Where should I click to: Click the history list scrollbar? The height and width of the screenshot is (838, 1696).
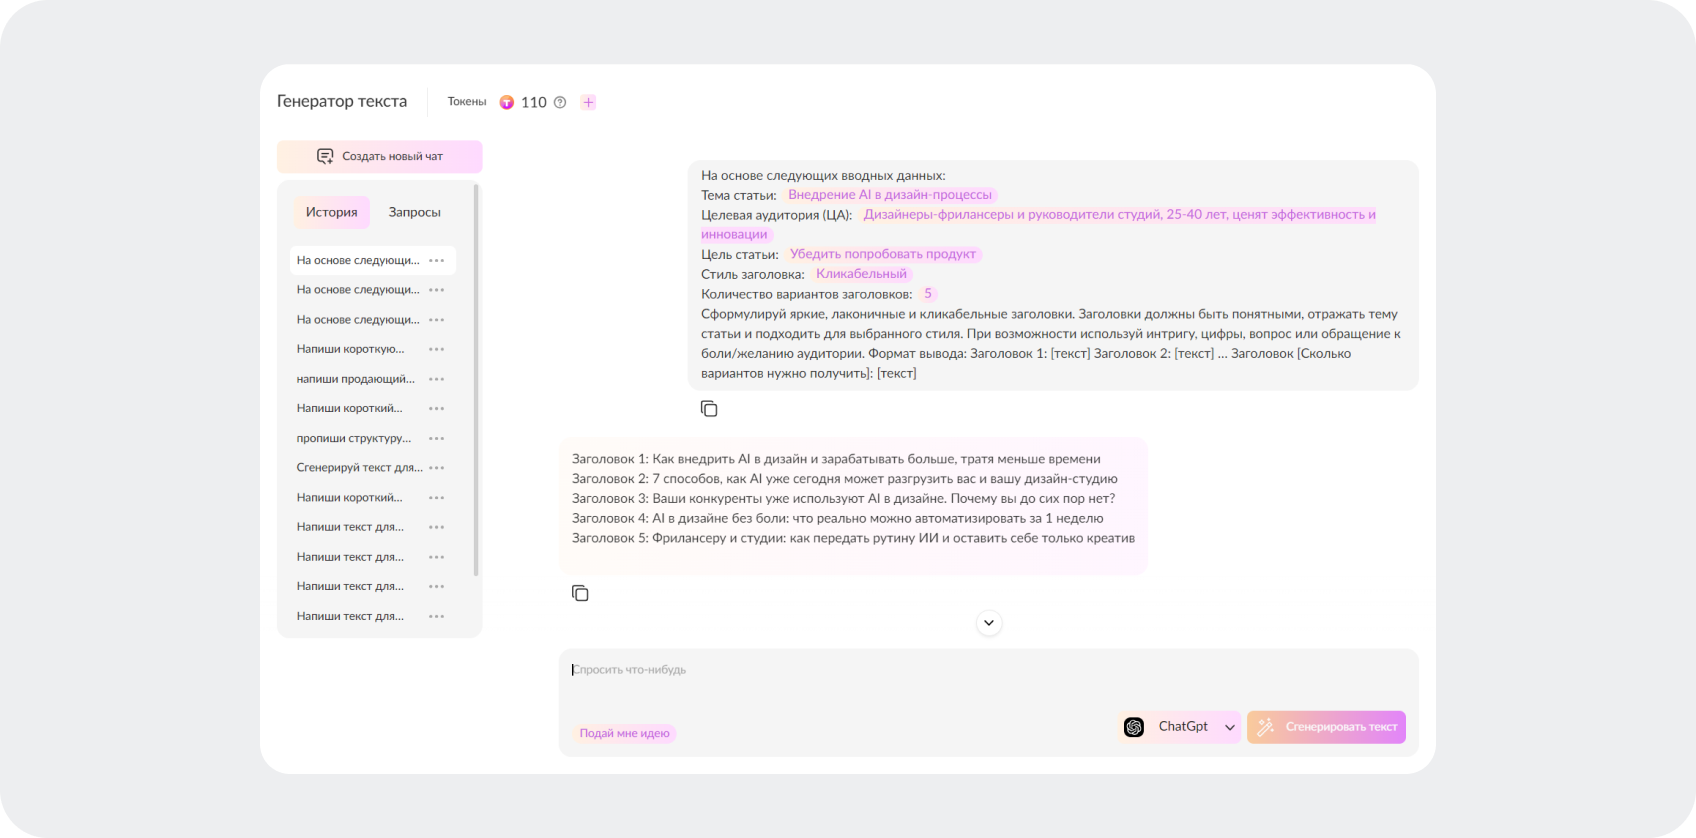pos(476,380)
